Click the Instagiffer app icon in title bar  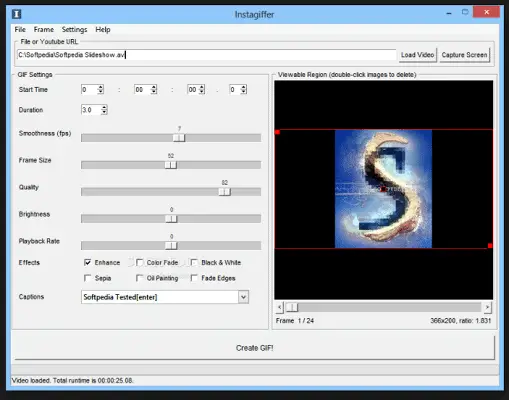tap(16, 14)
